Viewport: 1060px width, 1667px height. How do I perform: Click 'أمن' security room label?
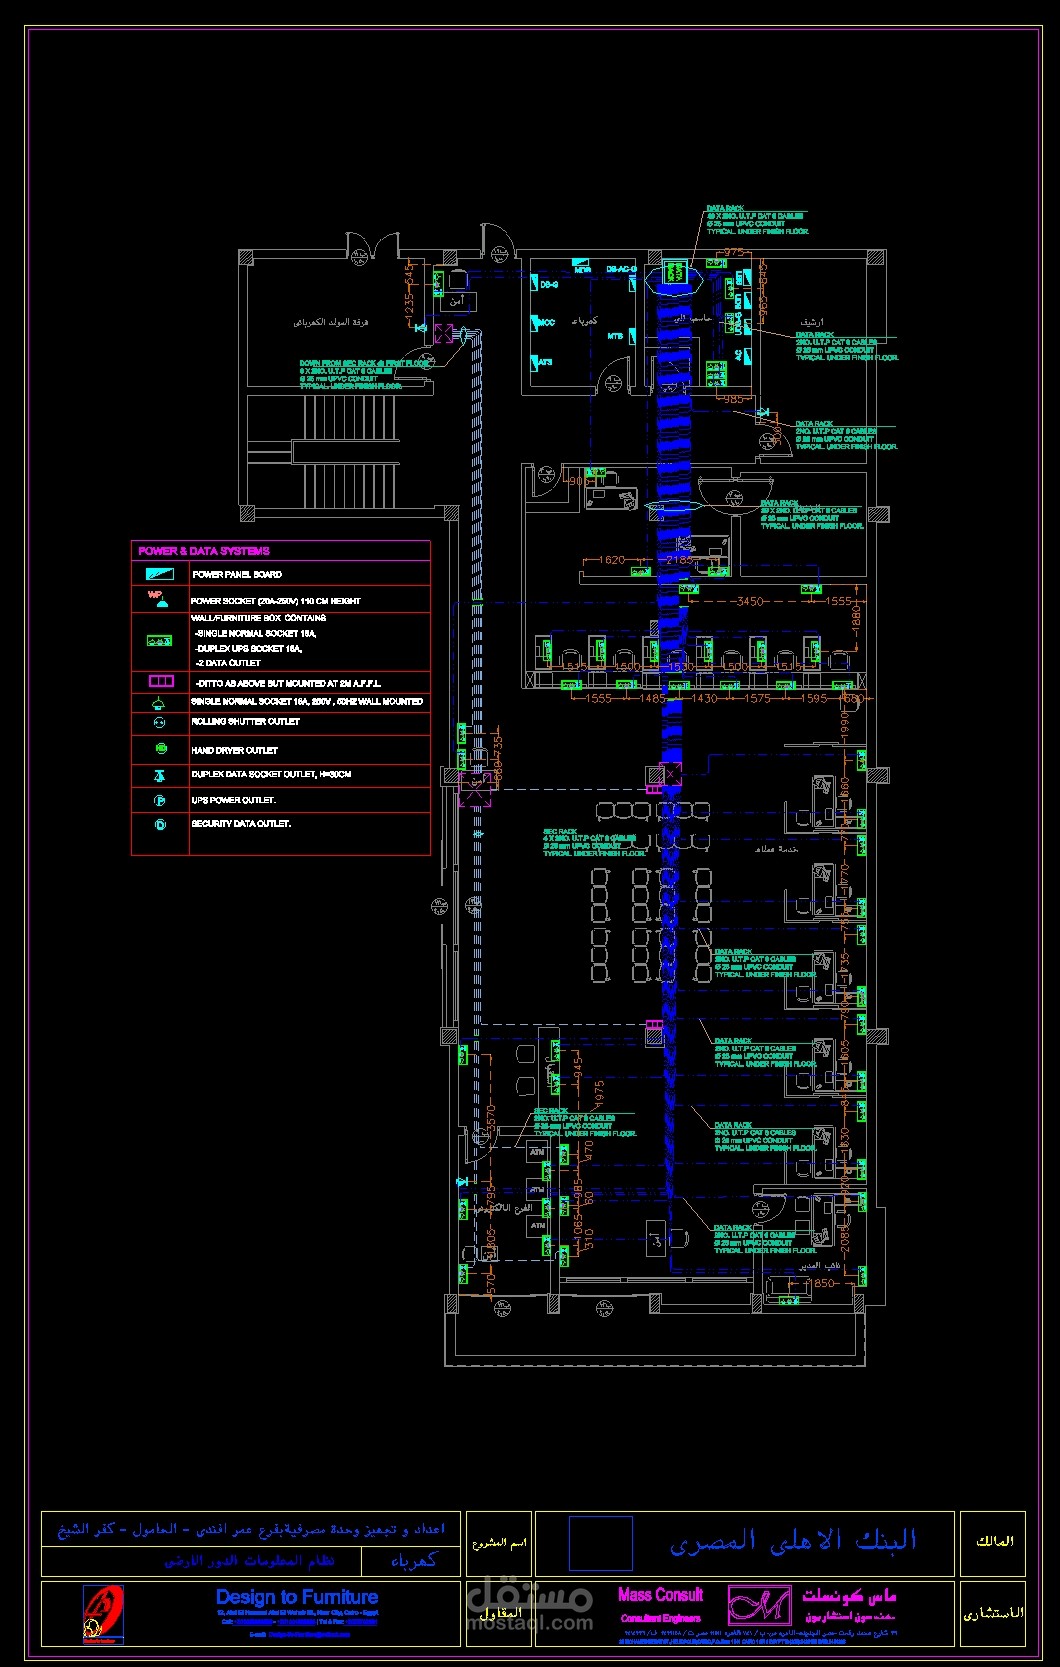[457, 301]
